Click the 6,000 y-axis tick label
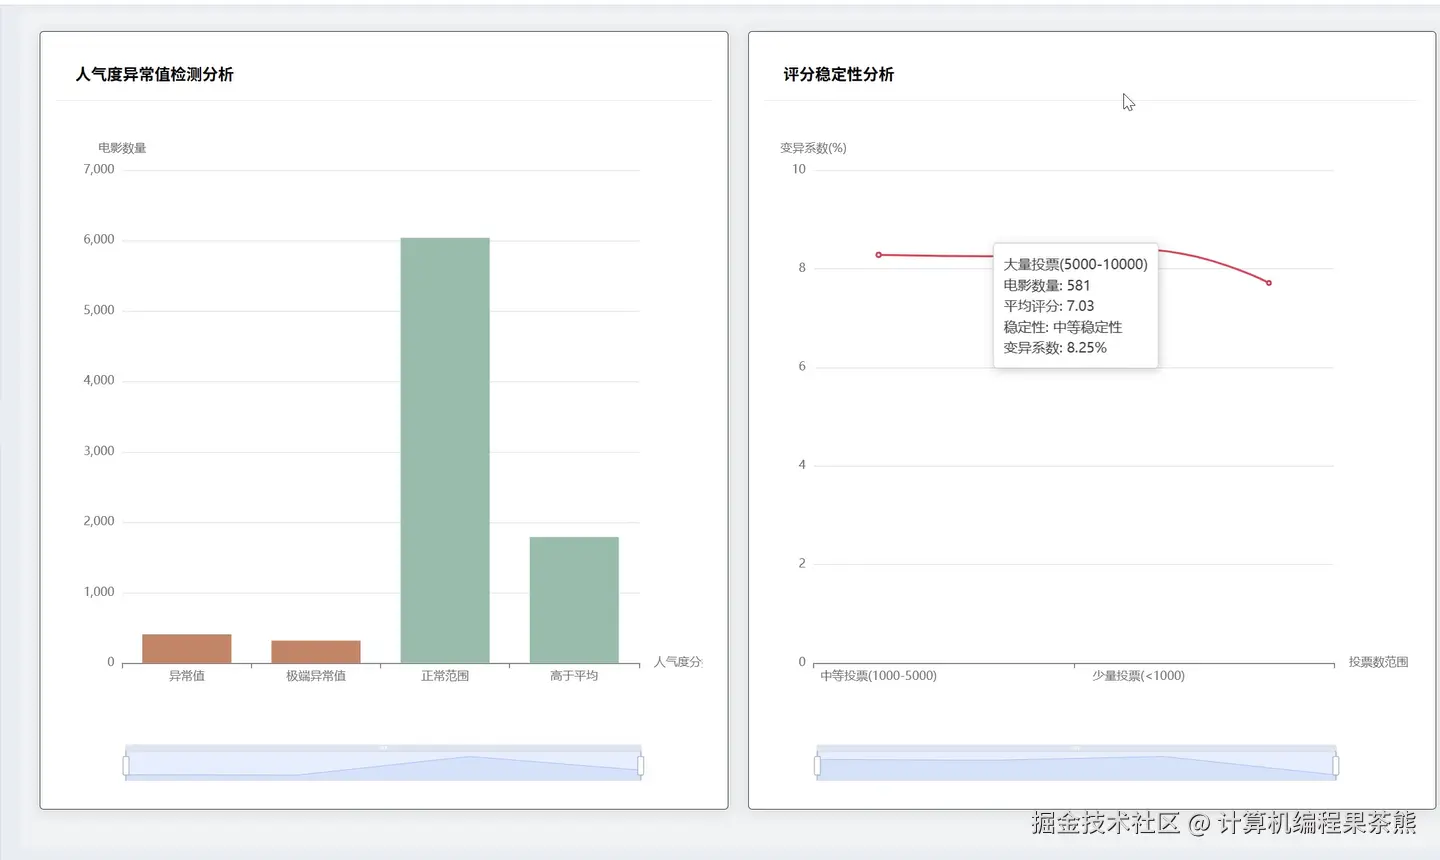This screenshot has height=860, width=1440. point(99,239)
